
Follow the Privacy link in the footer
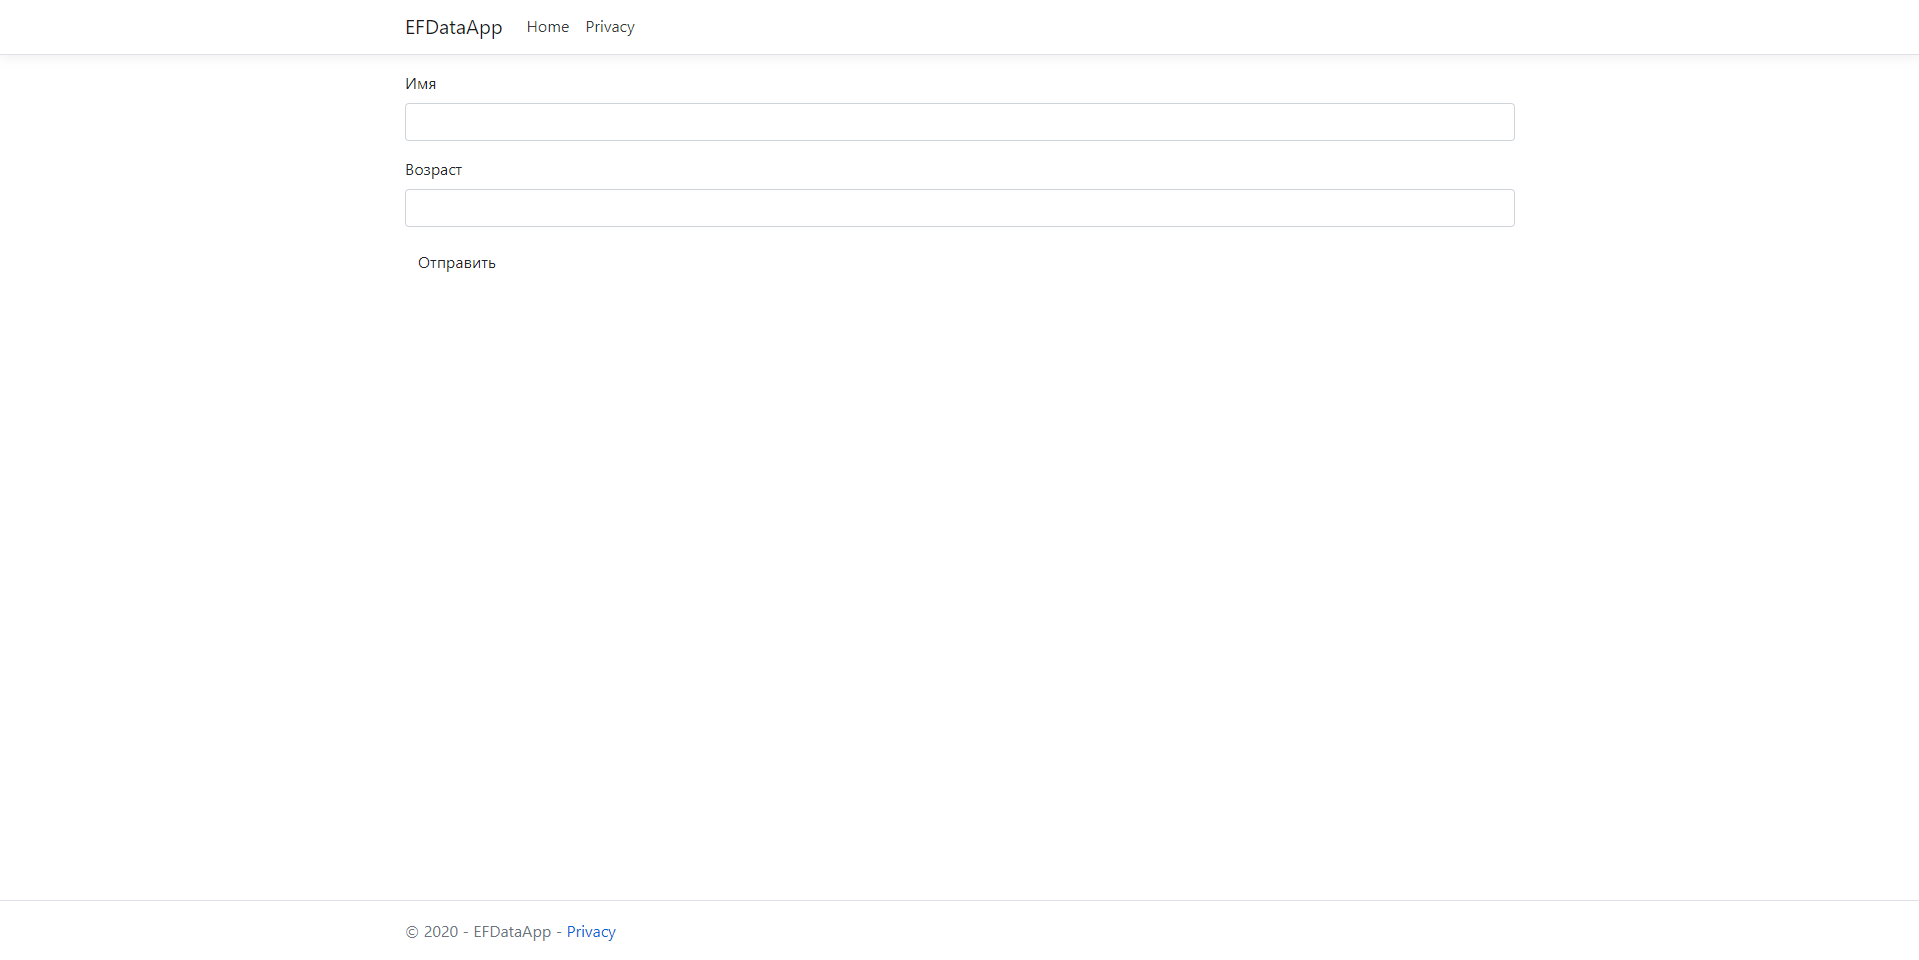(x=590, y=931)
